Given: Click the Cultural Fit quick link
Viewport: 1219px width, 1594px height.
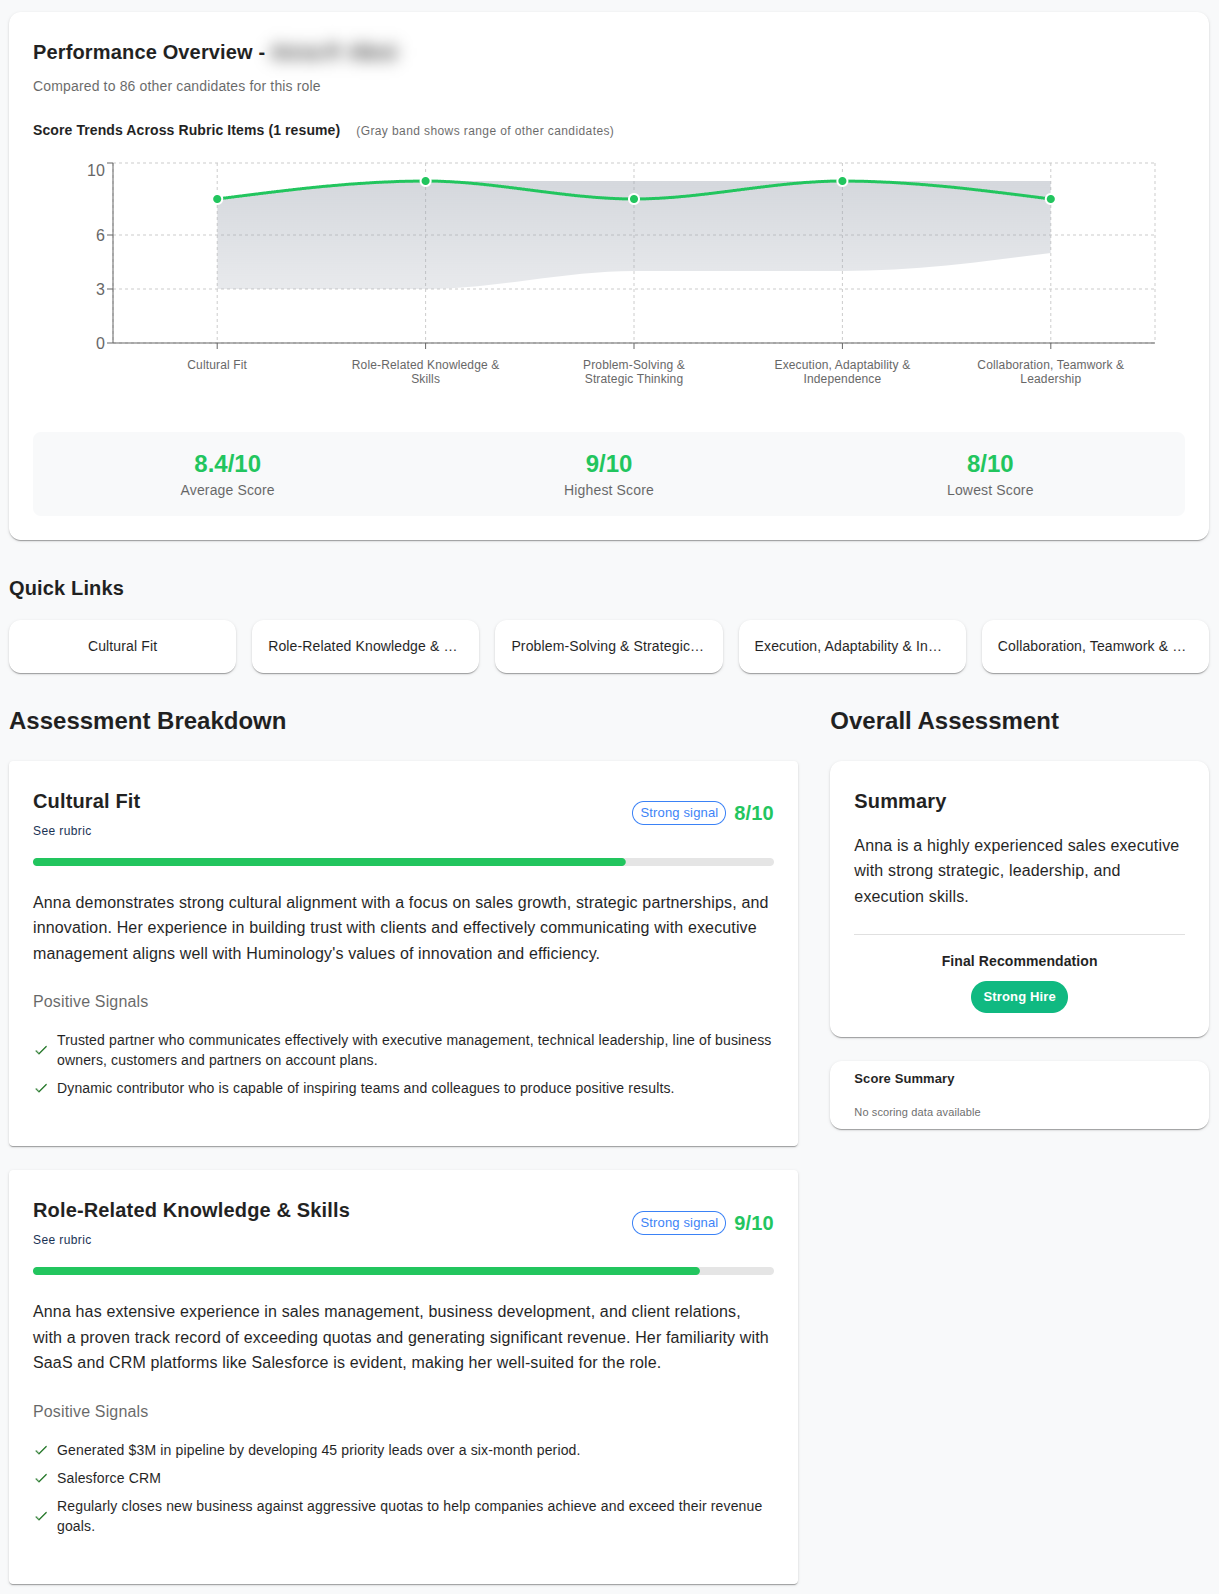Looking at the screenshot, I should pyautogui.click(x=122, y=646).
